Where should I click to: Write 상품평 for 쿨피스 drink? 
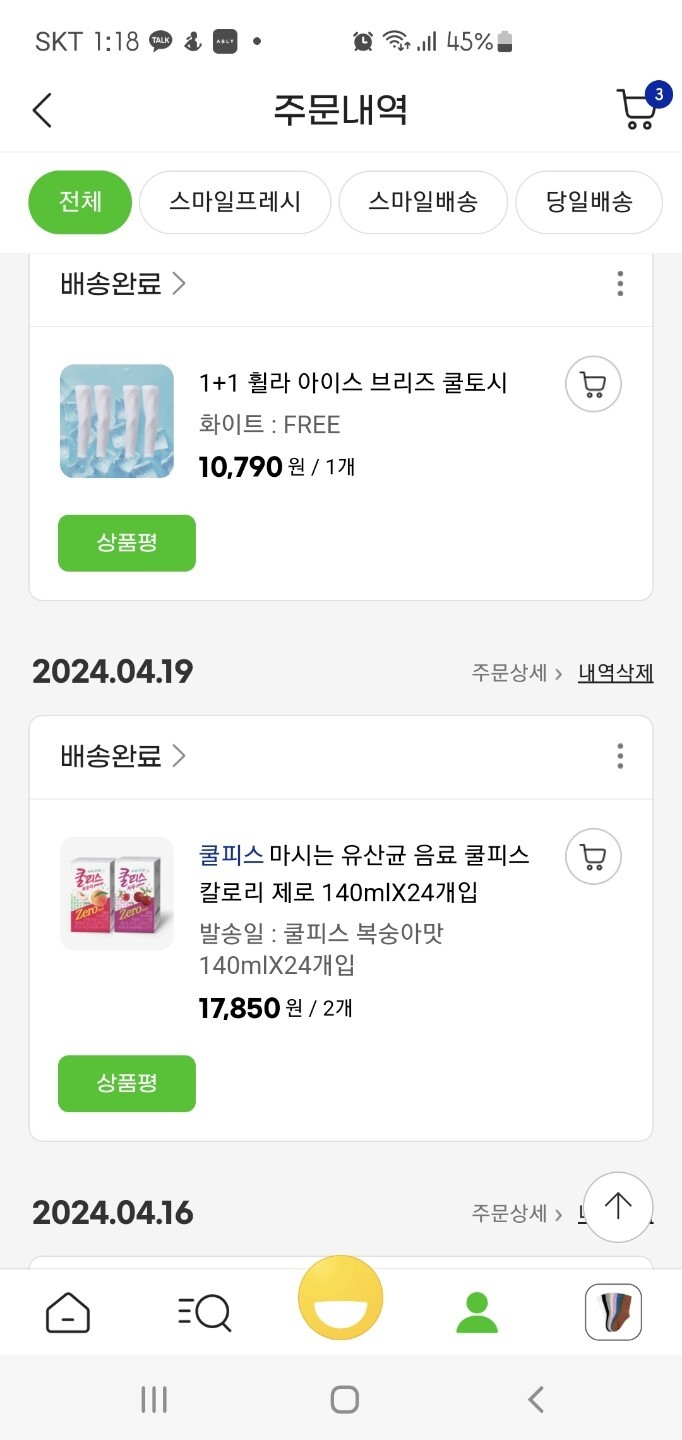point(127,1083)
